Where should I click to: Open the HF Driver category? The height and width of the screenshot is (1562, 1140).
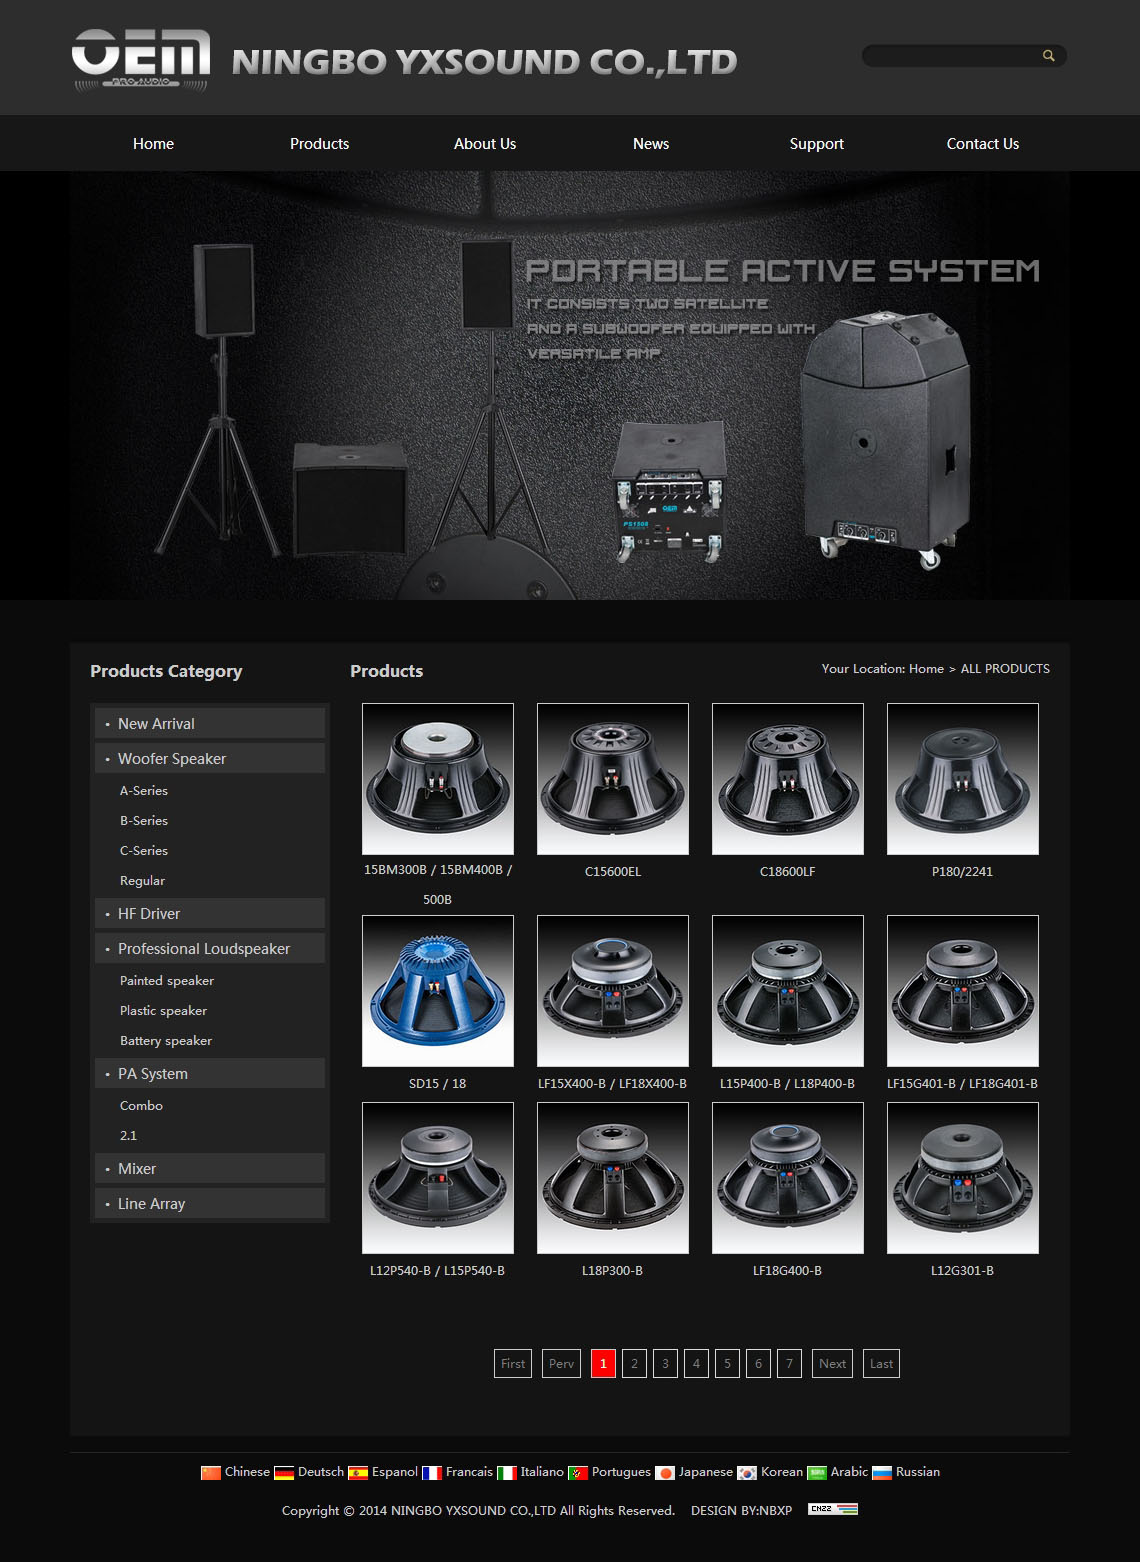pos(210,913)
